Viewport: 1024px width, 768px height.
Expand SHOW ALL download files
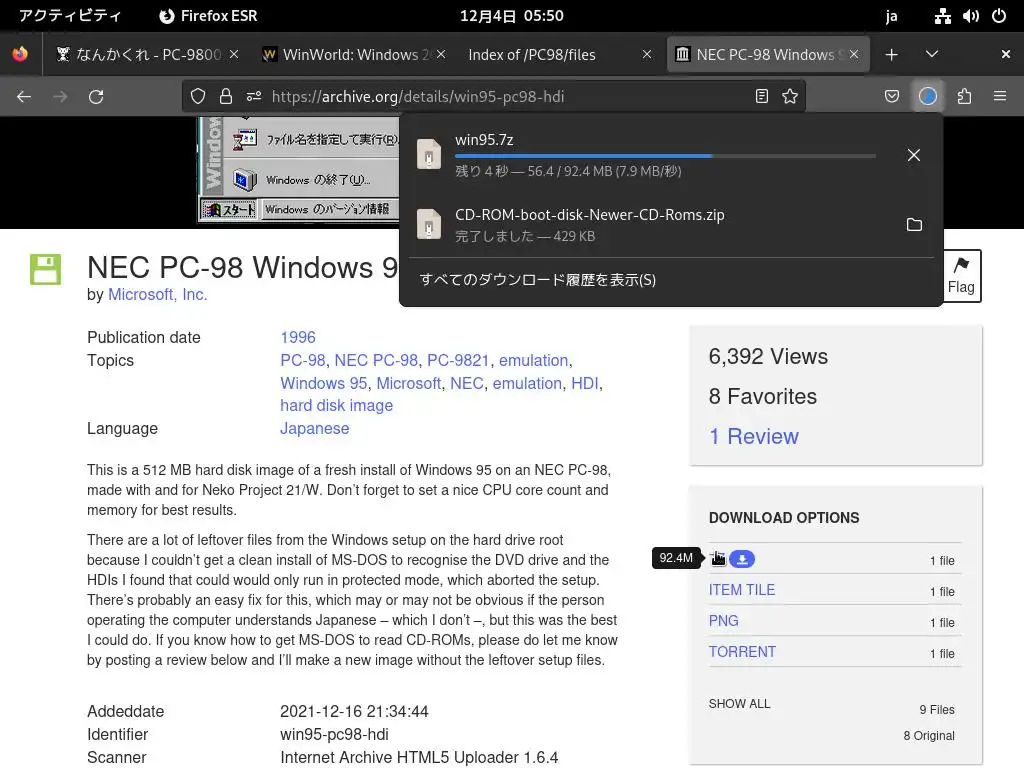(739, 703)
